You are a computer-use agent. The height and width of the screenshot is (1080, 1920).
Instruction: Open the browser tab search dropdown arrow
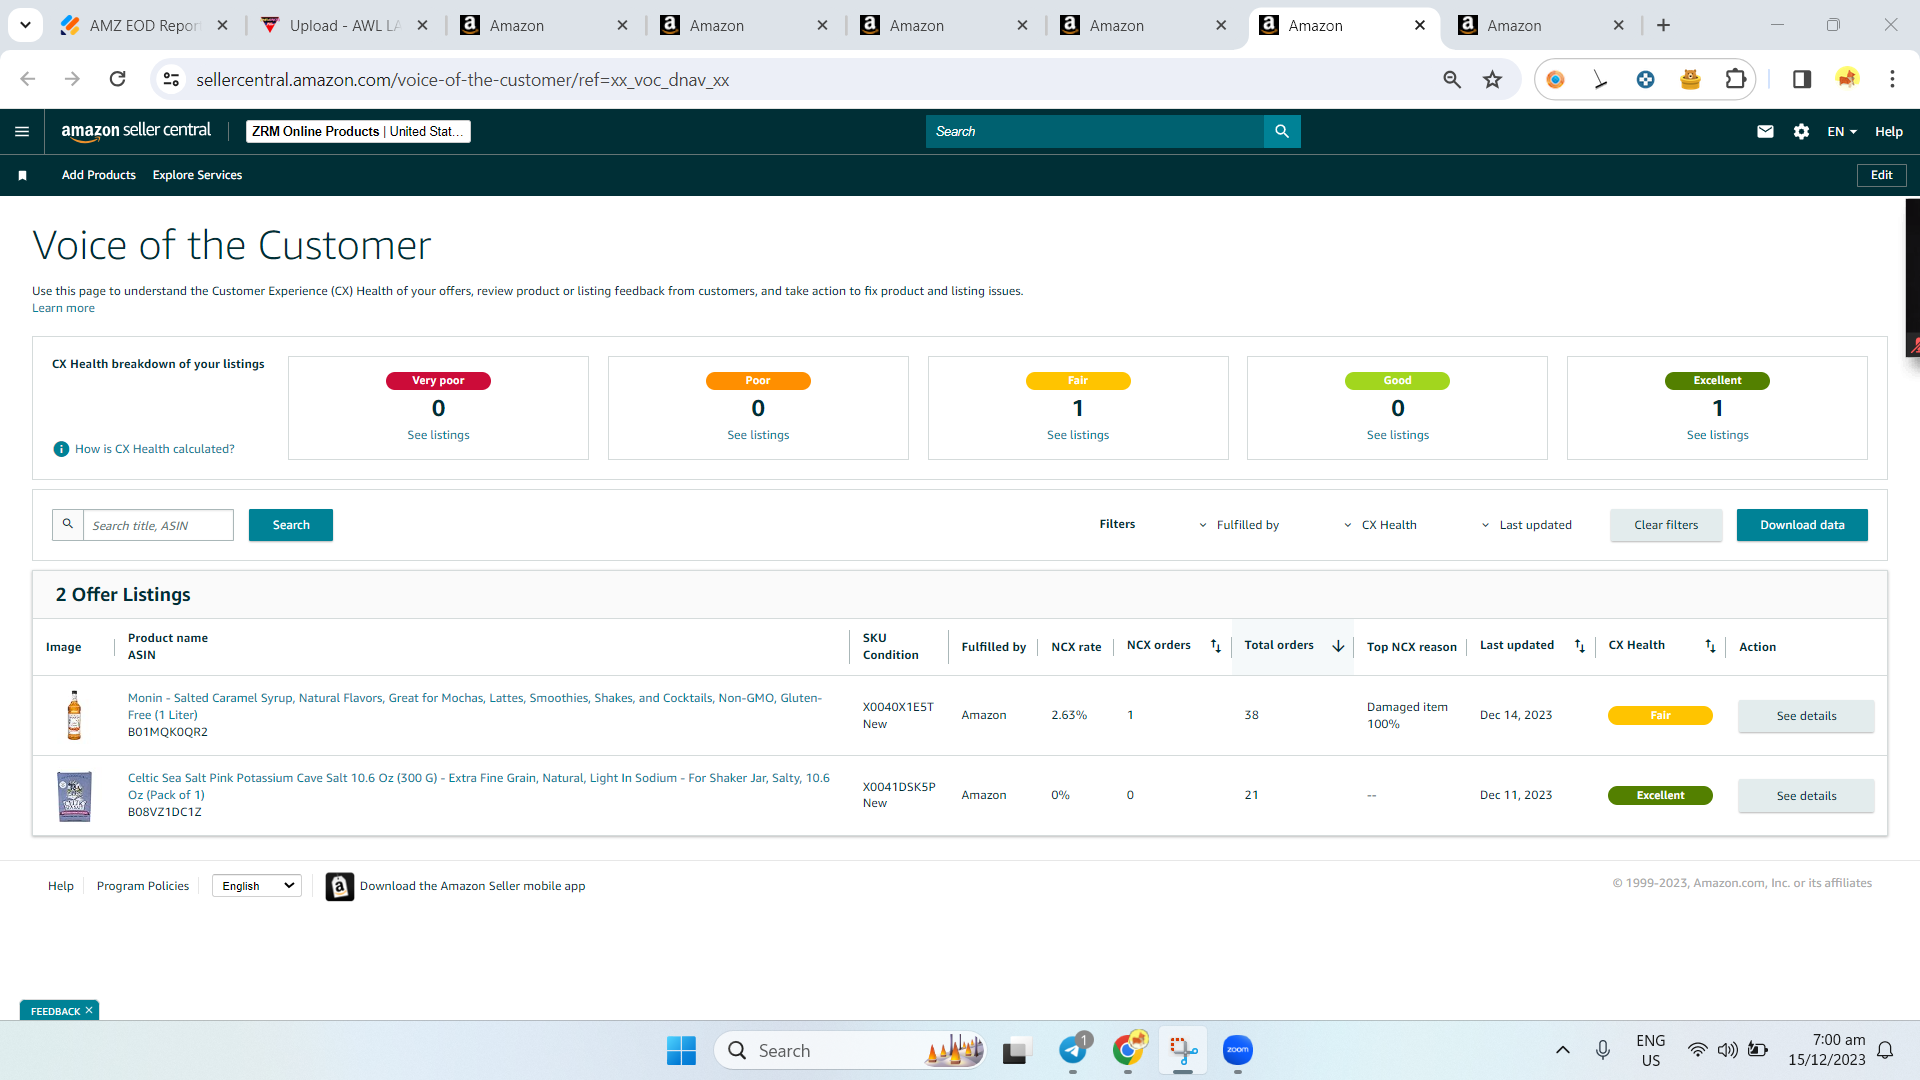tap(25, 25)
